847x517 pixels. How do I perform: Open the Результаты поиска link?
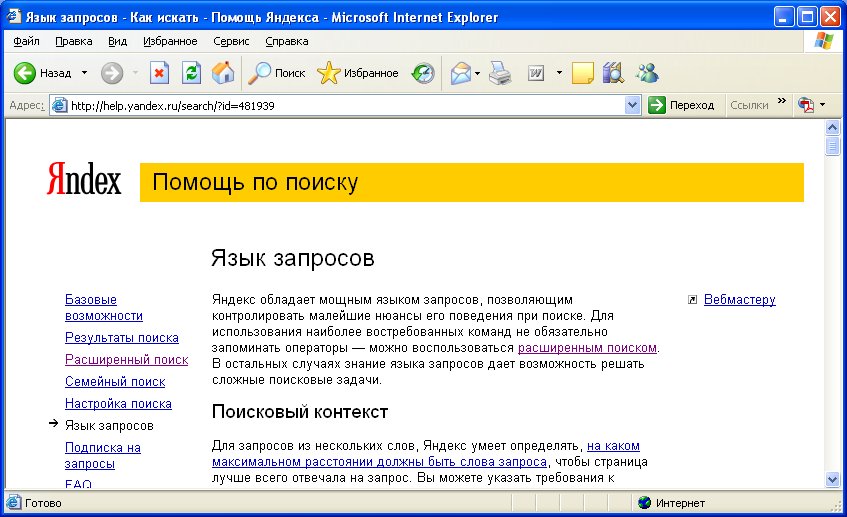122,338
